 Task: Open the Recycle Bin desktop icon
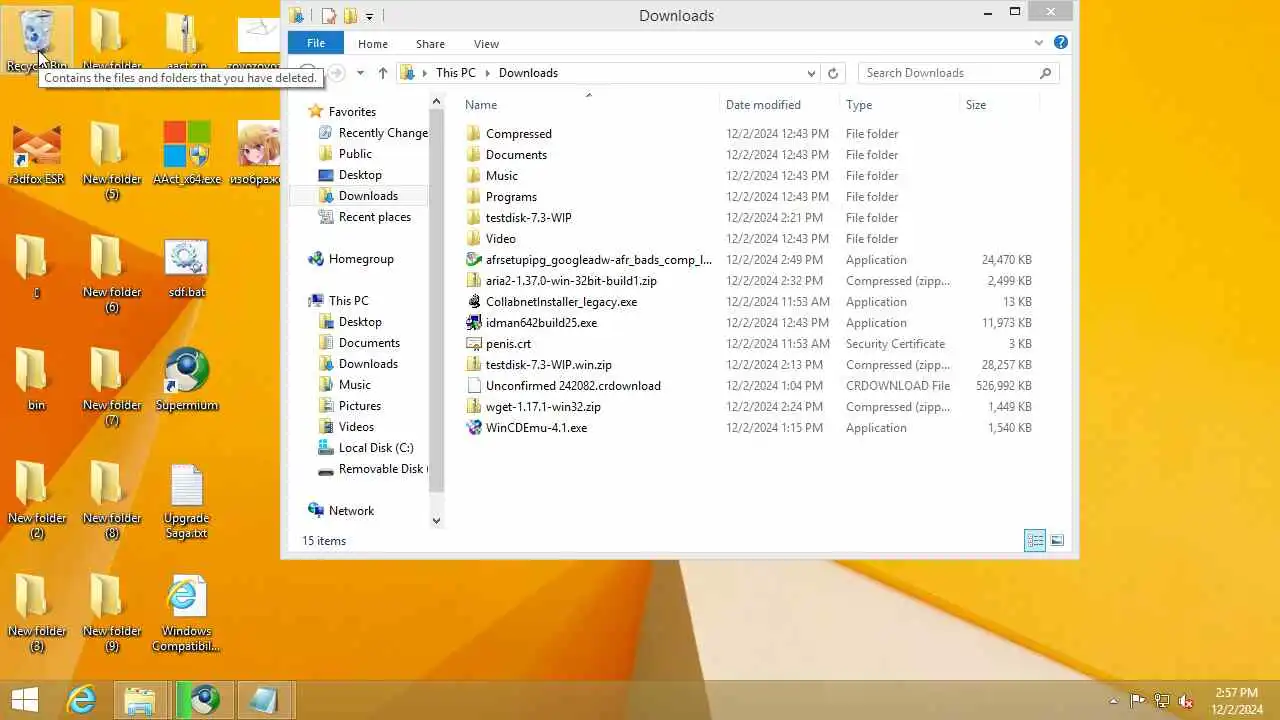click(x=37, y=38)
